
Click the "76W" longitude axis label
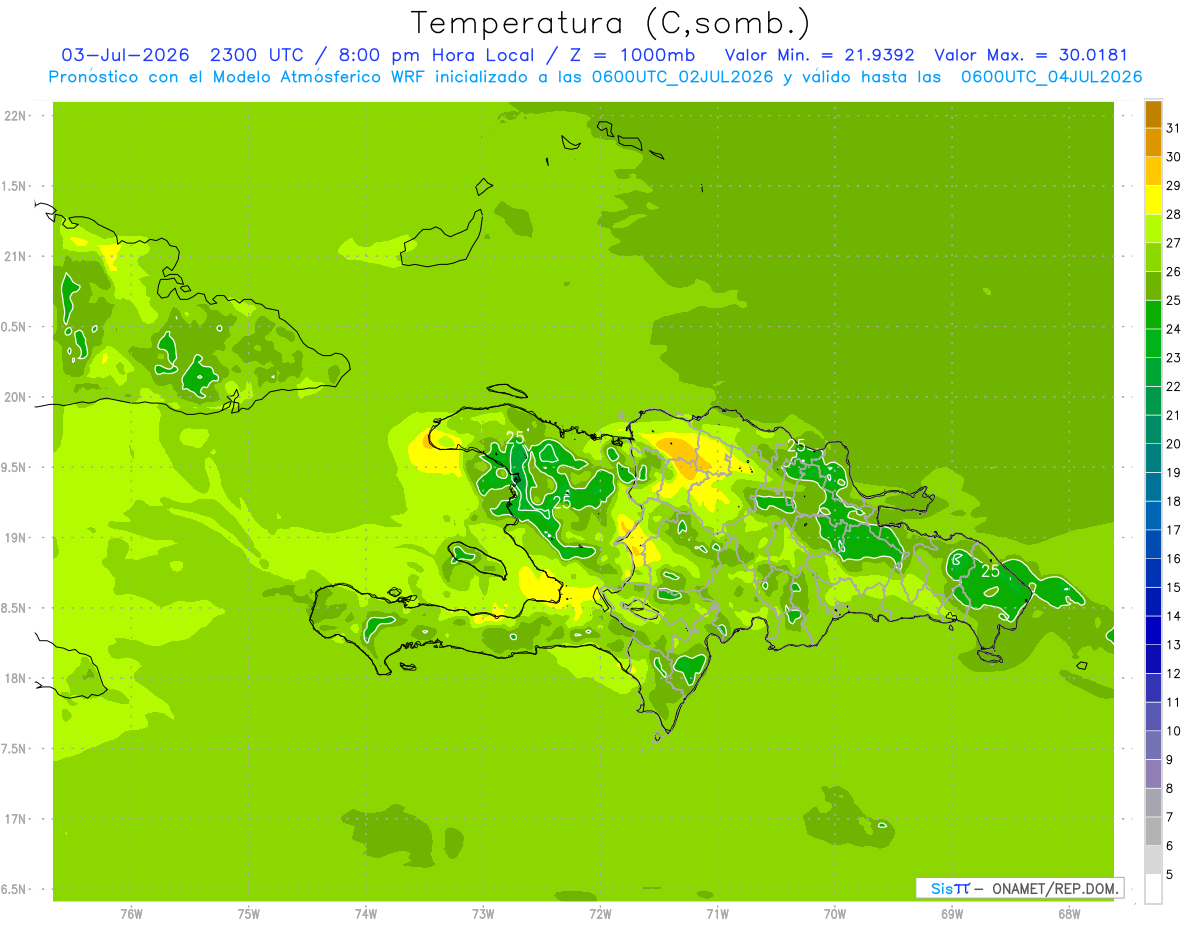point(131,914)
